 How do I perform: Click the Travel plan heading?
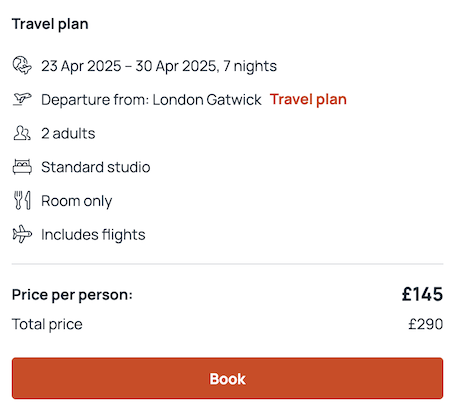coord(50,24)
